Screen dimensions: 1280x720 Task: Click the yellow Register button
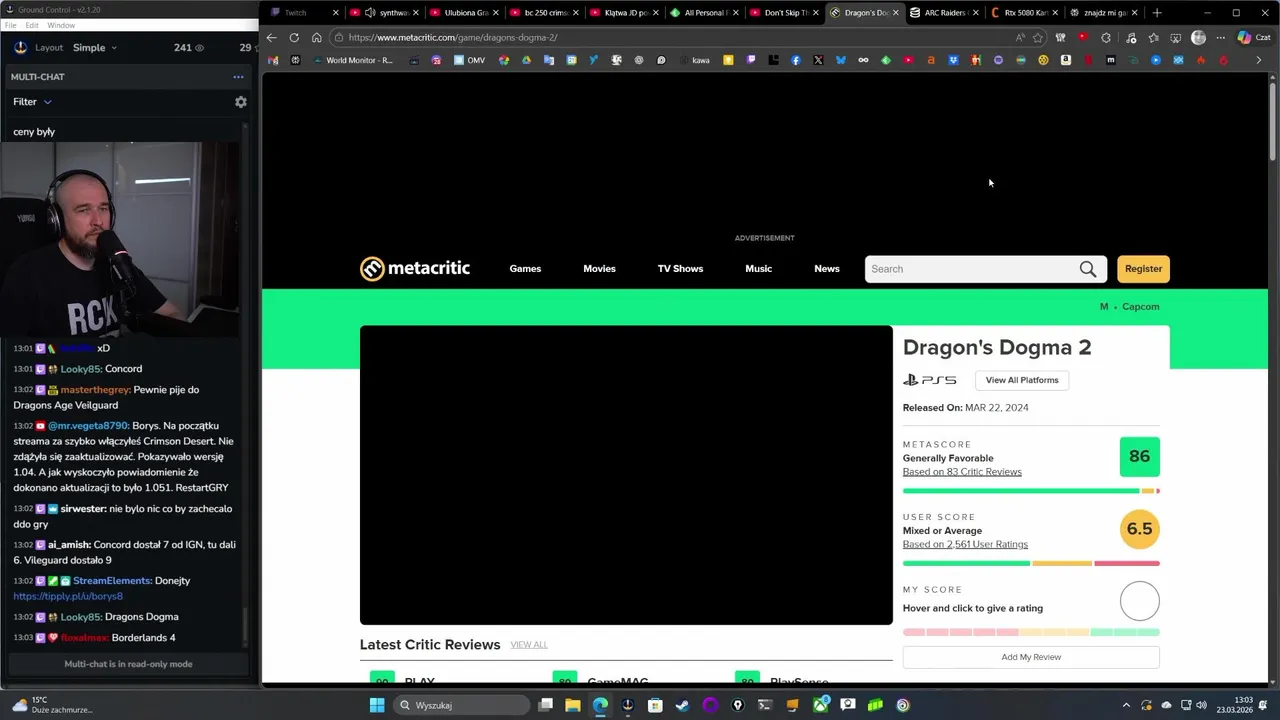tap(1143, 269)
